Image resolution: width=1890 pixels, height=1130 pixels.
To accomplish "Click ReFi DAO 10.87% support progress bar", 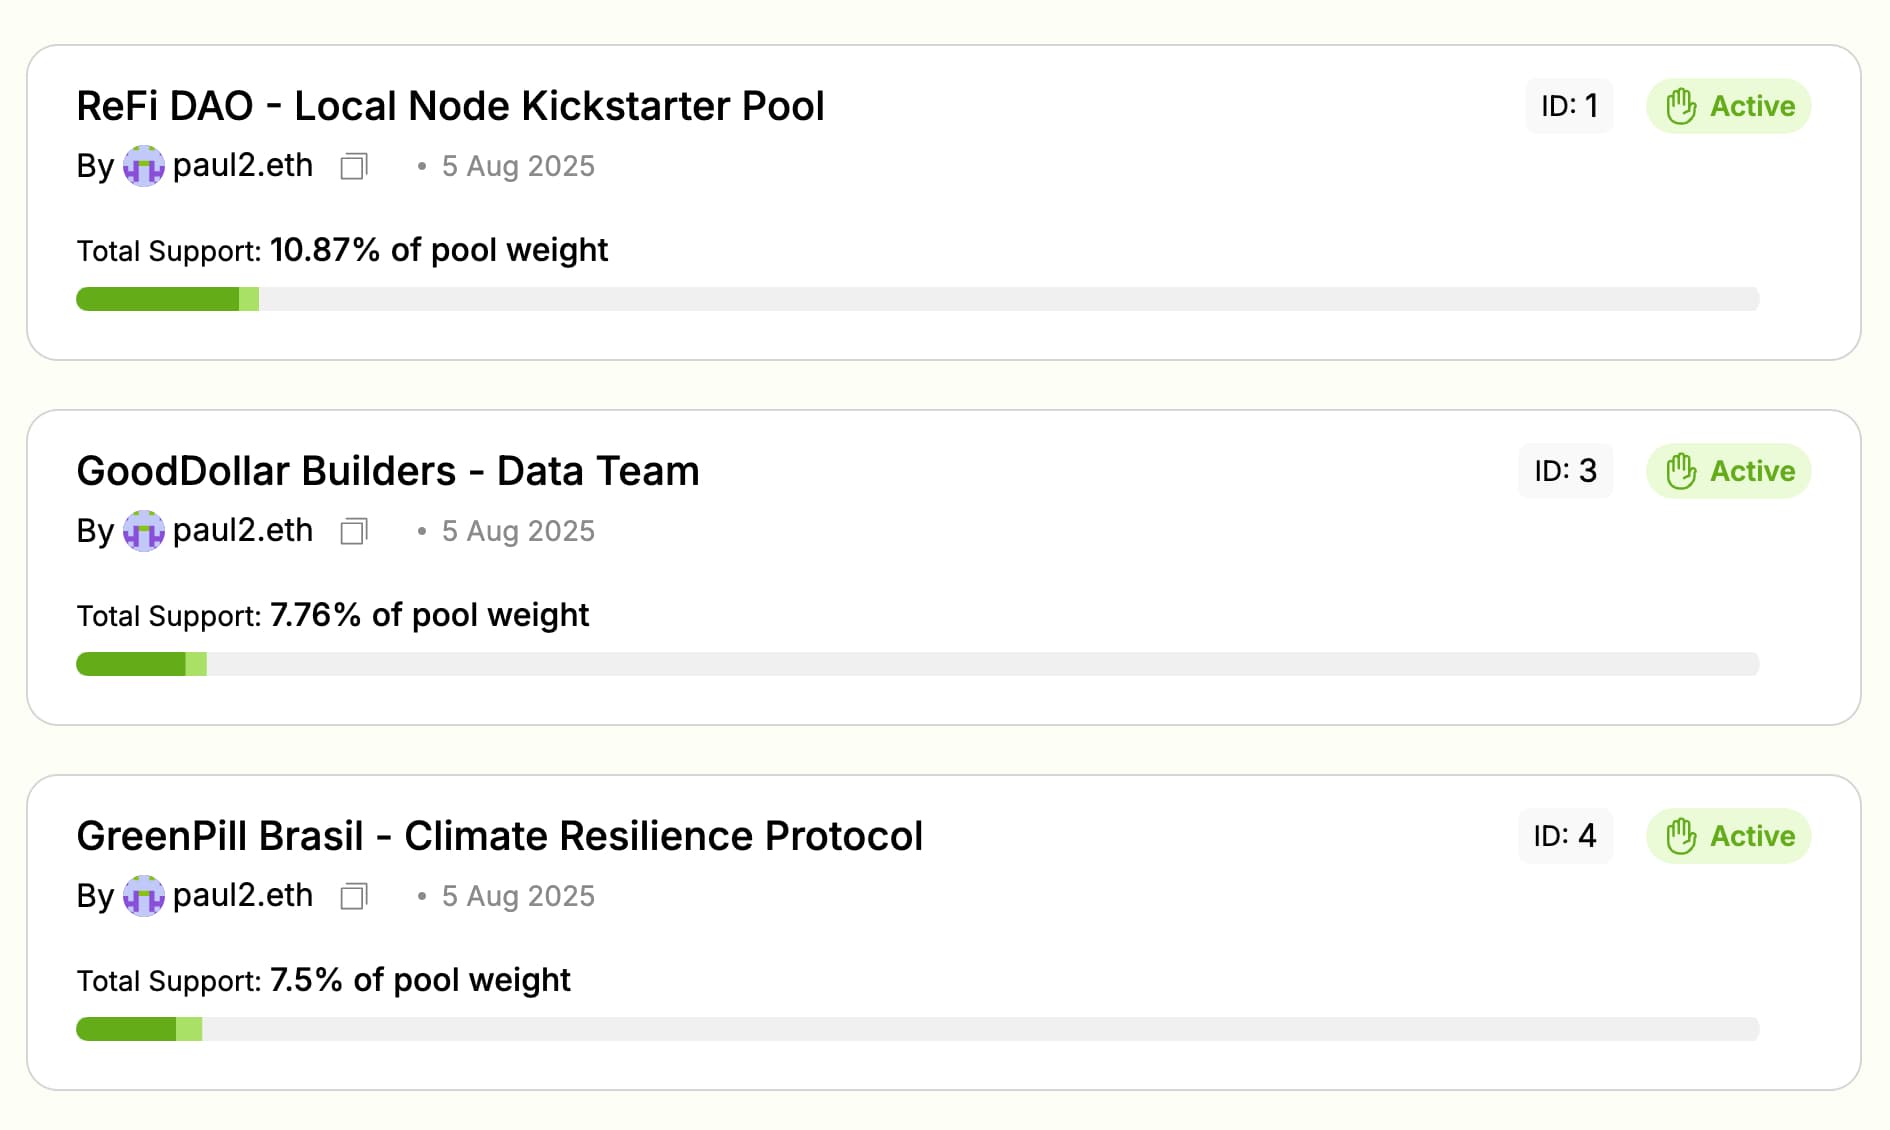I will tap(917, 299).
